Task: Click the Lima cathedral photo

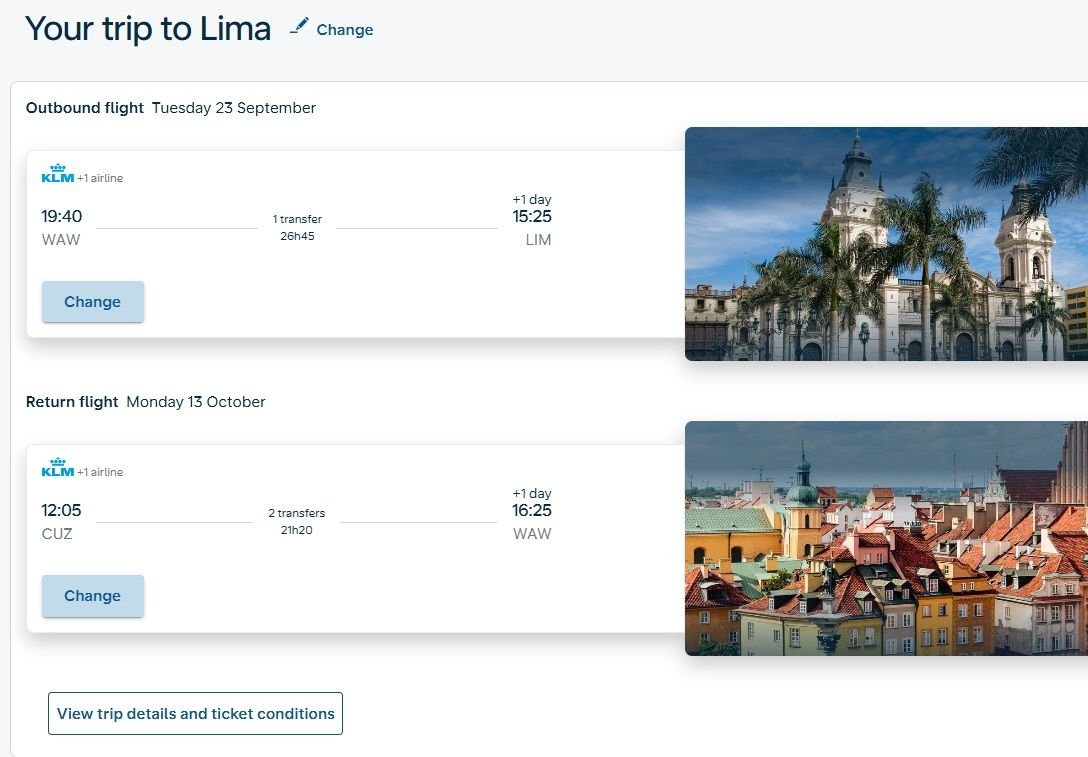Action: click(x=885, y=243)
